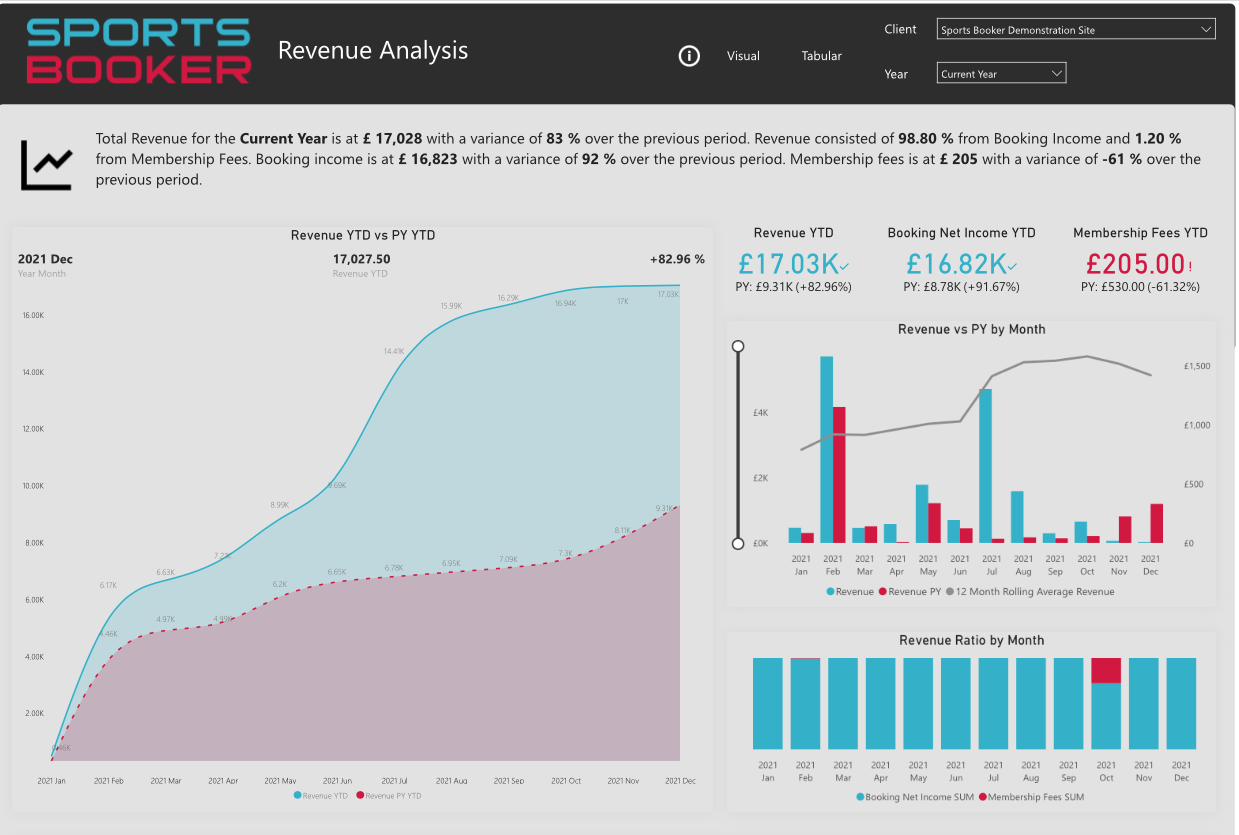Select the Booking Net Income SUM legend entry
The image size is (1239, 835).
point(915,797)
